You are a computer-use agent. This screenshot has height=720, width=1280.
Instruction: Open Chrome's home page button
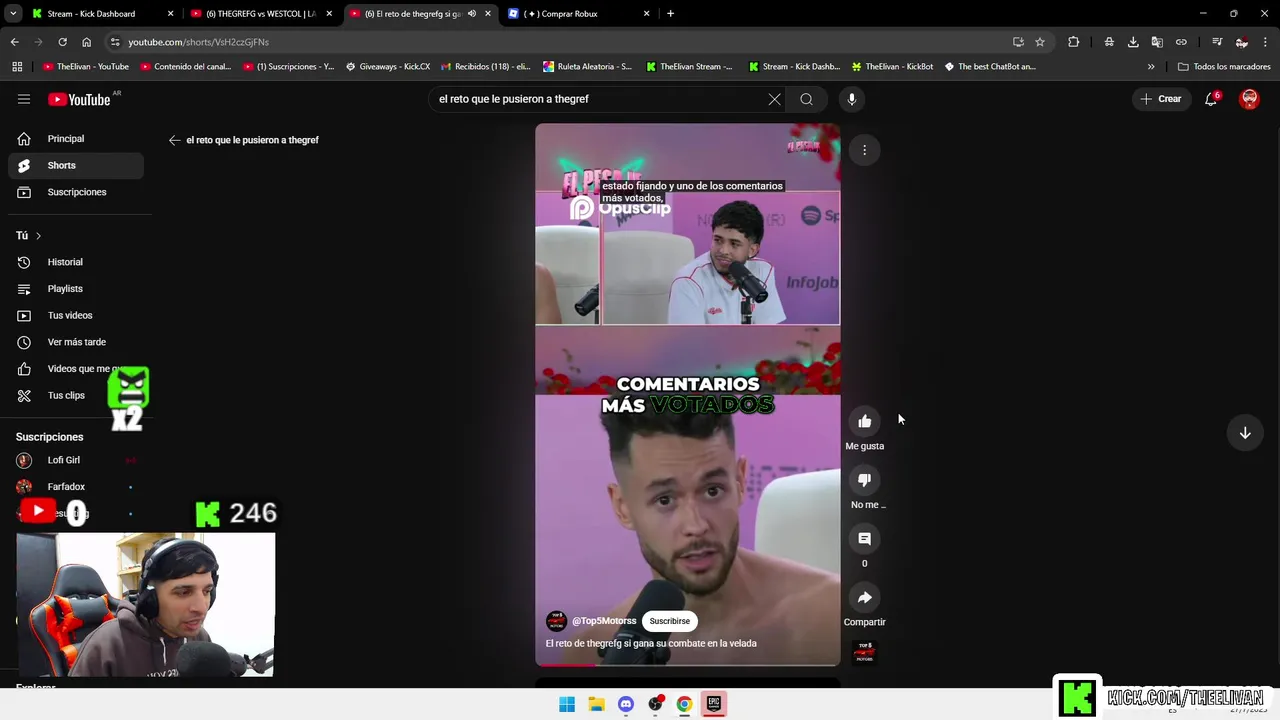click(87, 42)
